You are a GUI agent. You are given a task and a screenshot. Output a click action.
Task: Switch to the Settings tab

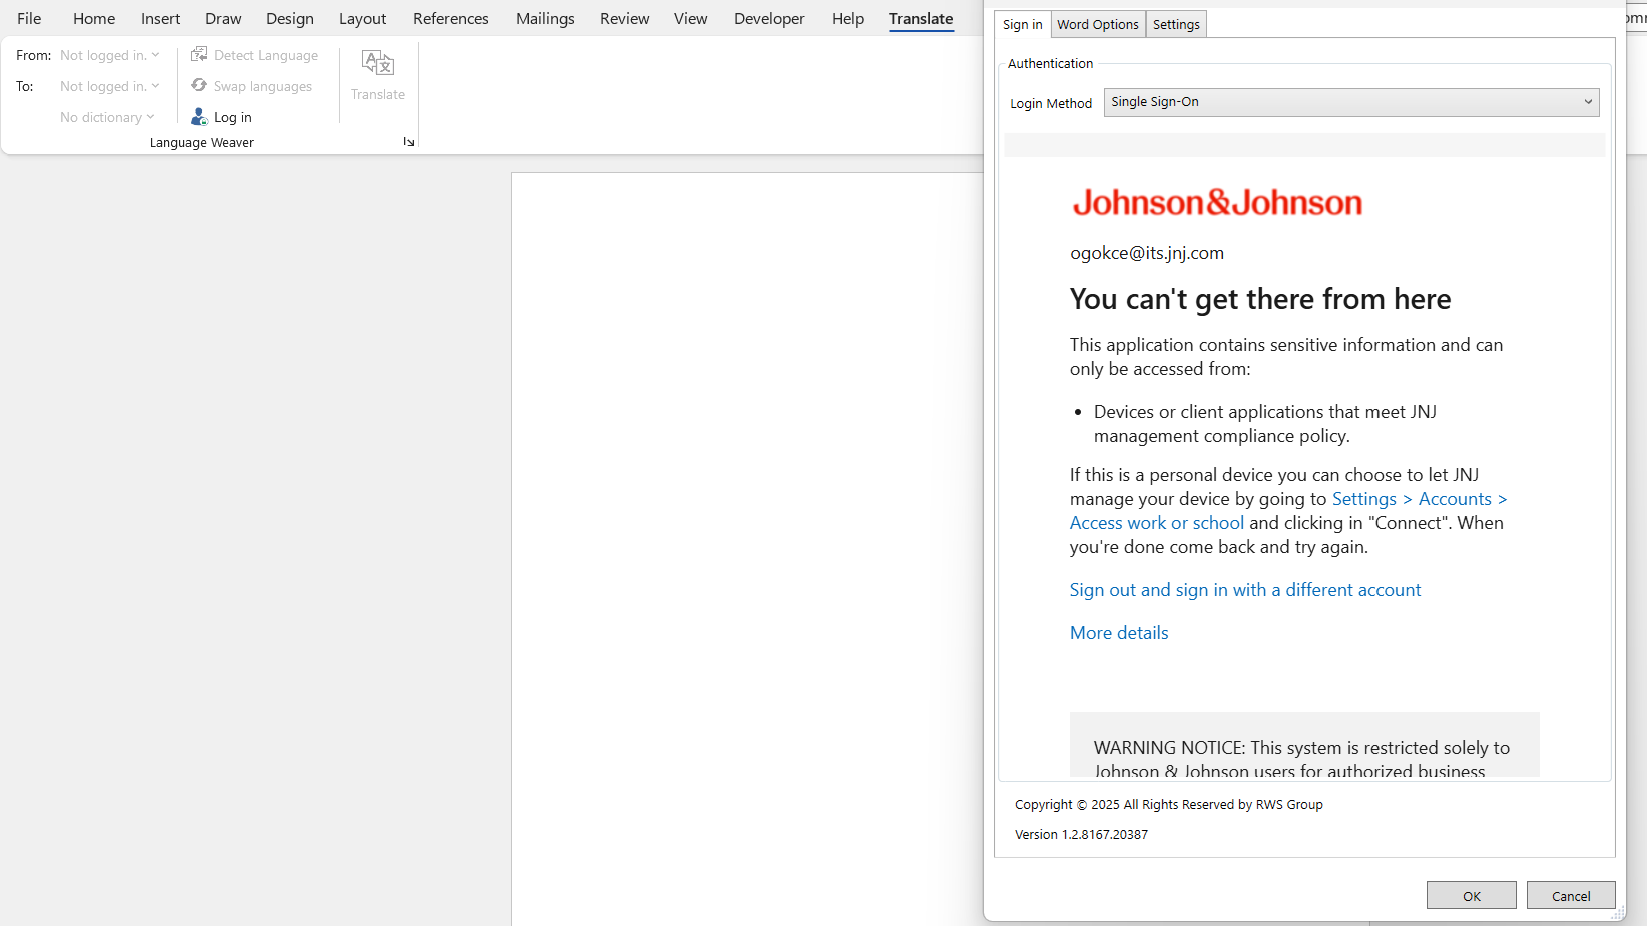[1175, 24]
